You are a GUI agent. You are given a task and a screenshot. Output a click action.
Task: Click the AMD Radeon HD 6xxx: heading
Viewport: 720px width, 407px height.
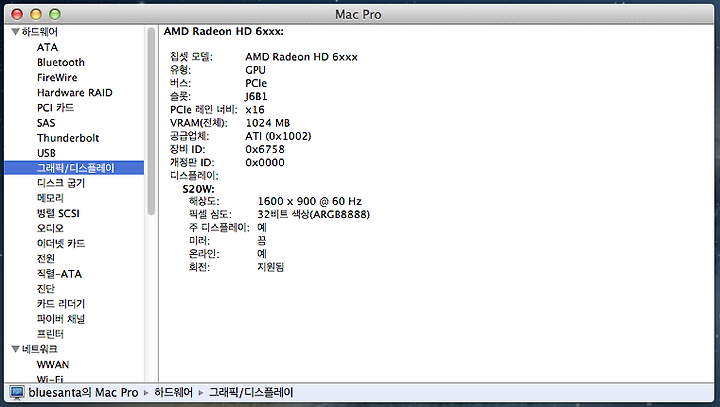pos(224,31)
